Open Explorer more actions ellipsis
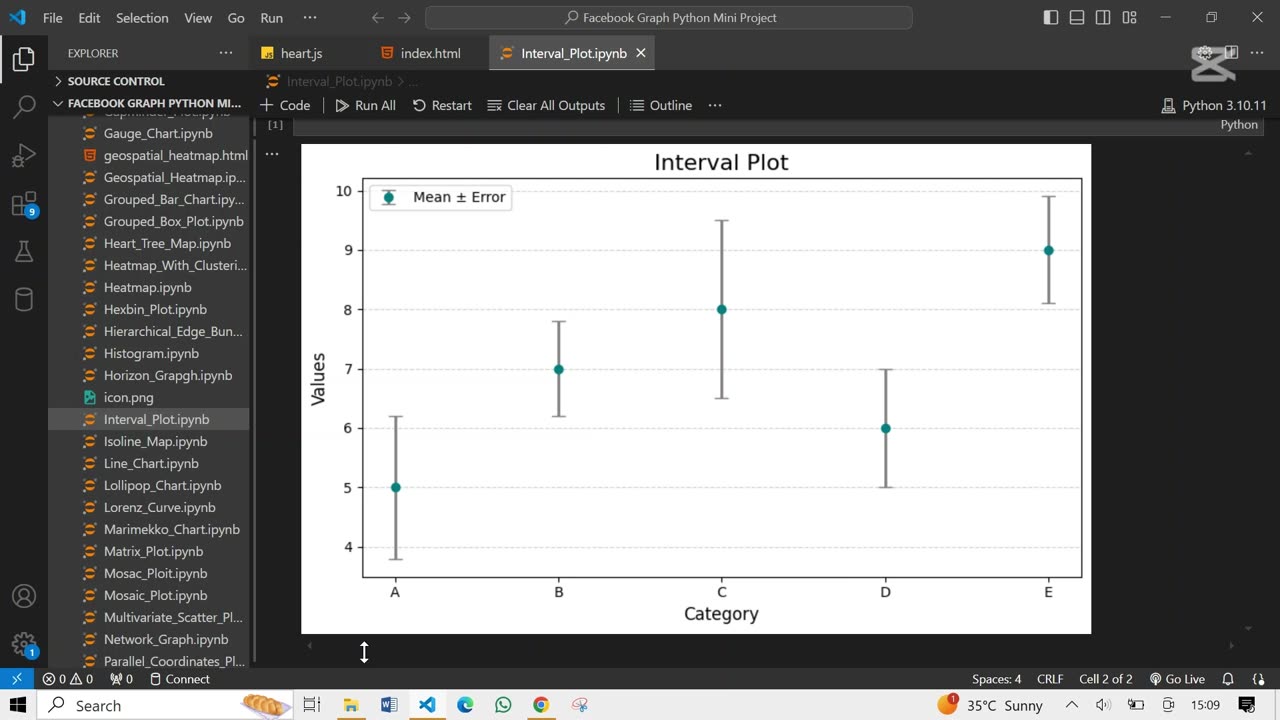This screenshot has height=720, width=1280. 226,53
